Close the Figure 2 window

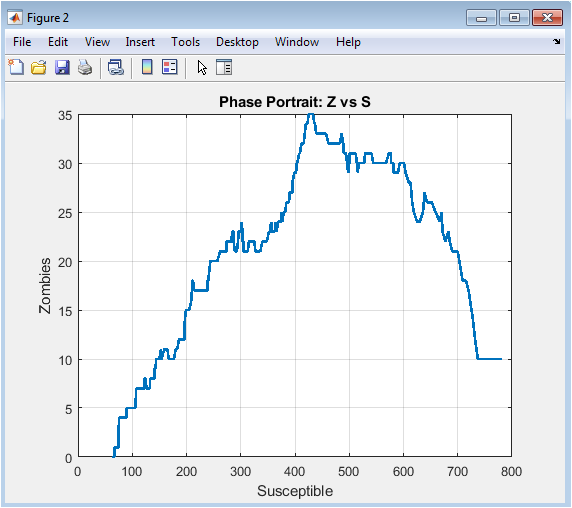pos(547,18)
